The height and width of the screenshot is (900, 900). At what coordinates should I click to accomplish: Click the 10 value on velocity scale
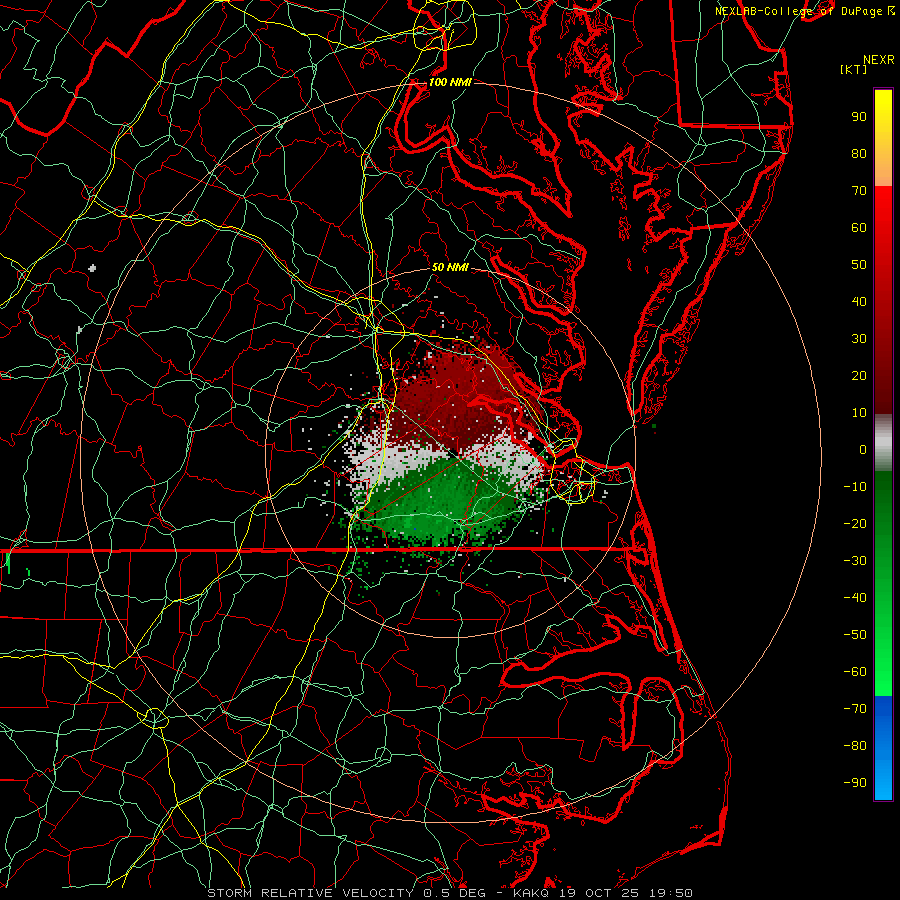point(859,413)
